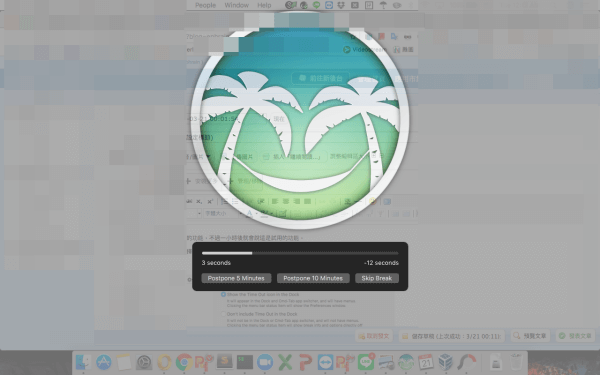The height and width of the screenshot is (375, 600).
Task: Open Zoom from the Dock
Action: pyautogui.click(x=265, y=362)
